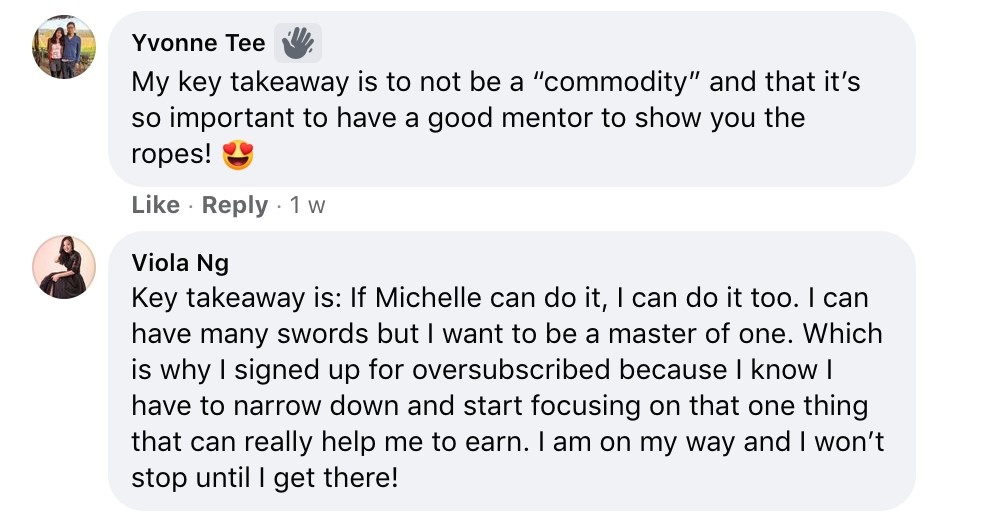The image size is (996, 515).
Task: Open the 1 w timestamp link
Action: (x=307, y=206)
